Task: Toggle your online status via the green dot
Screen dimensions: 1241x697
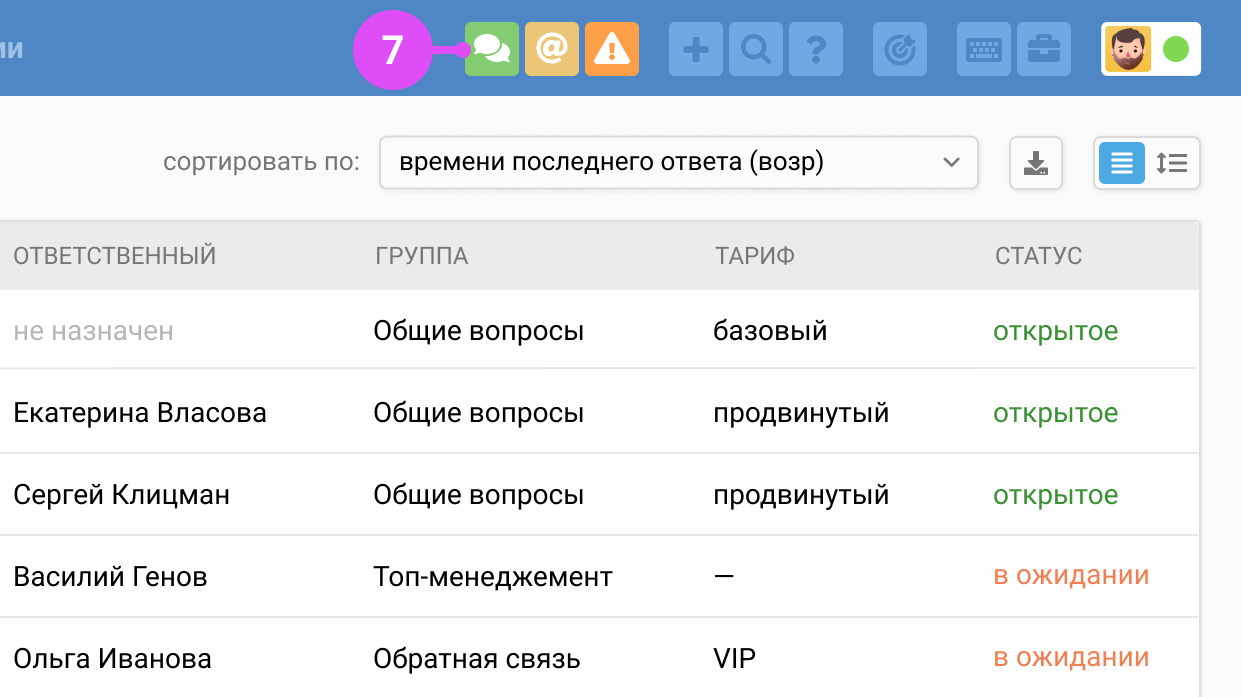Action: click(1178, 47)
